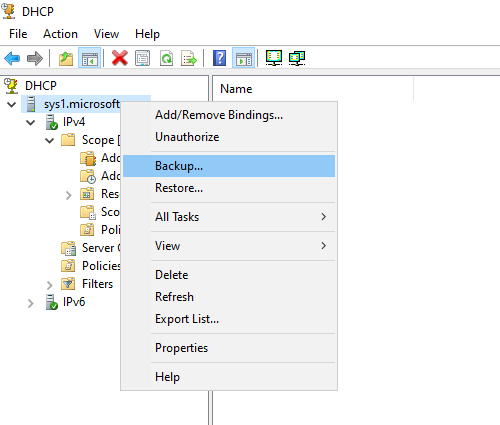500x425 pixels.
Task: Select the IPv4 node in tree
Action: click(x=74, y=122)
